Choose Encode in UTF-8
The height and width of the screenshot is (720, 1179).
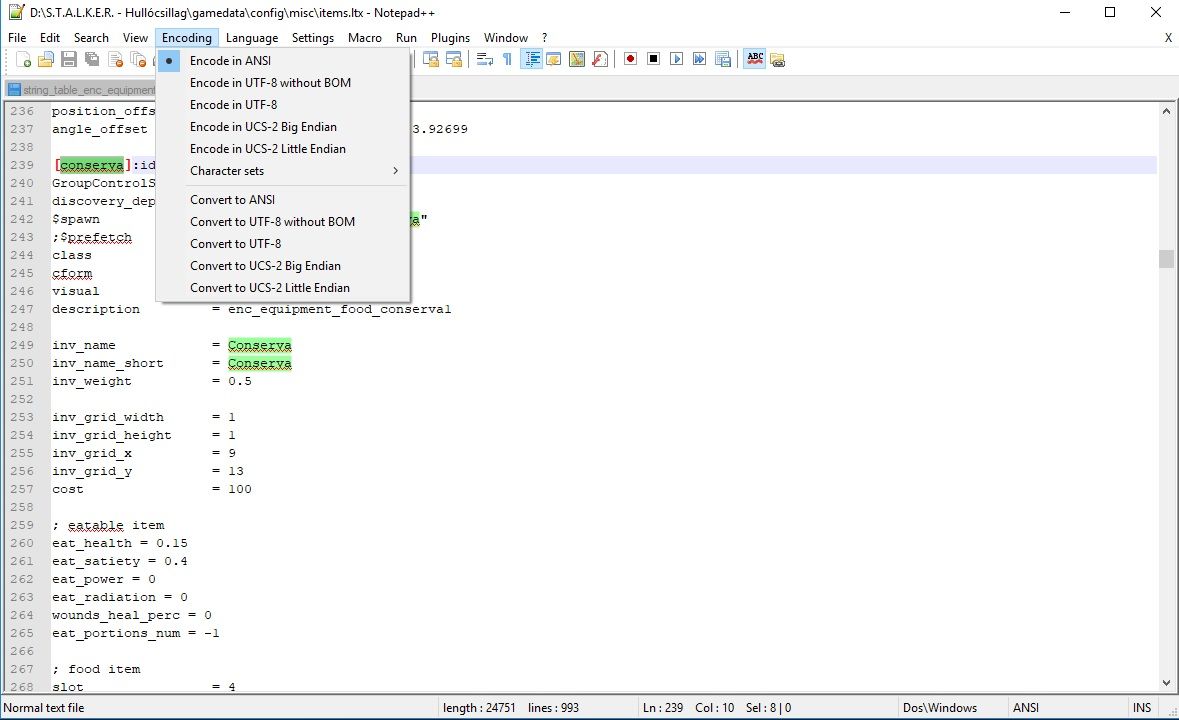[x=283, y=105]
